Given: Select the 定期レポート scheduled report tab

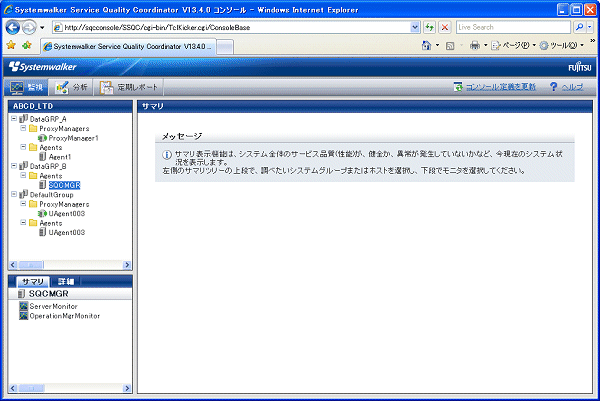Looking at the screenshot, I should (129, 88).
